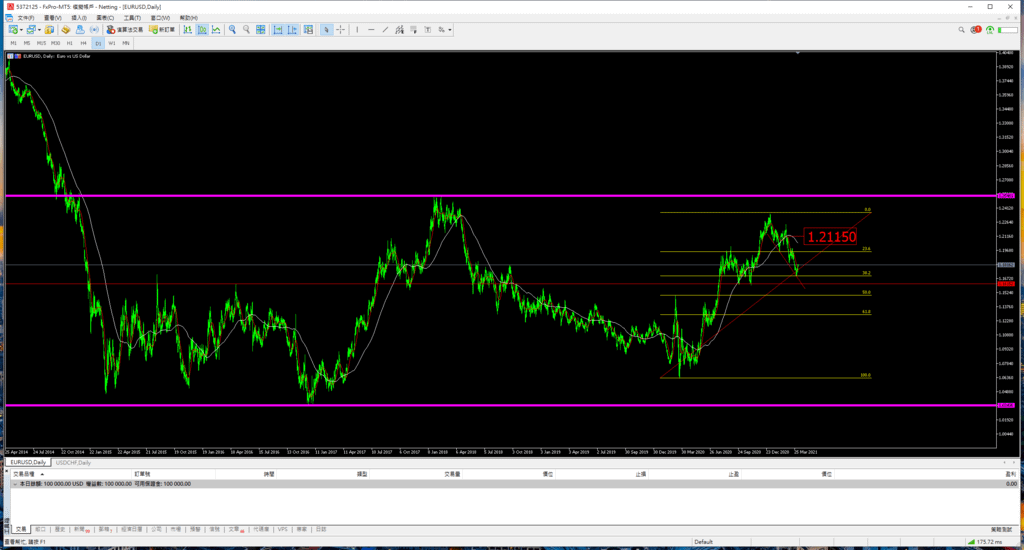This screenshot has height=550, width=1024.
Task: Select the Fibonacci retracement tool
Action: click(413, 29)
